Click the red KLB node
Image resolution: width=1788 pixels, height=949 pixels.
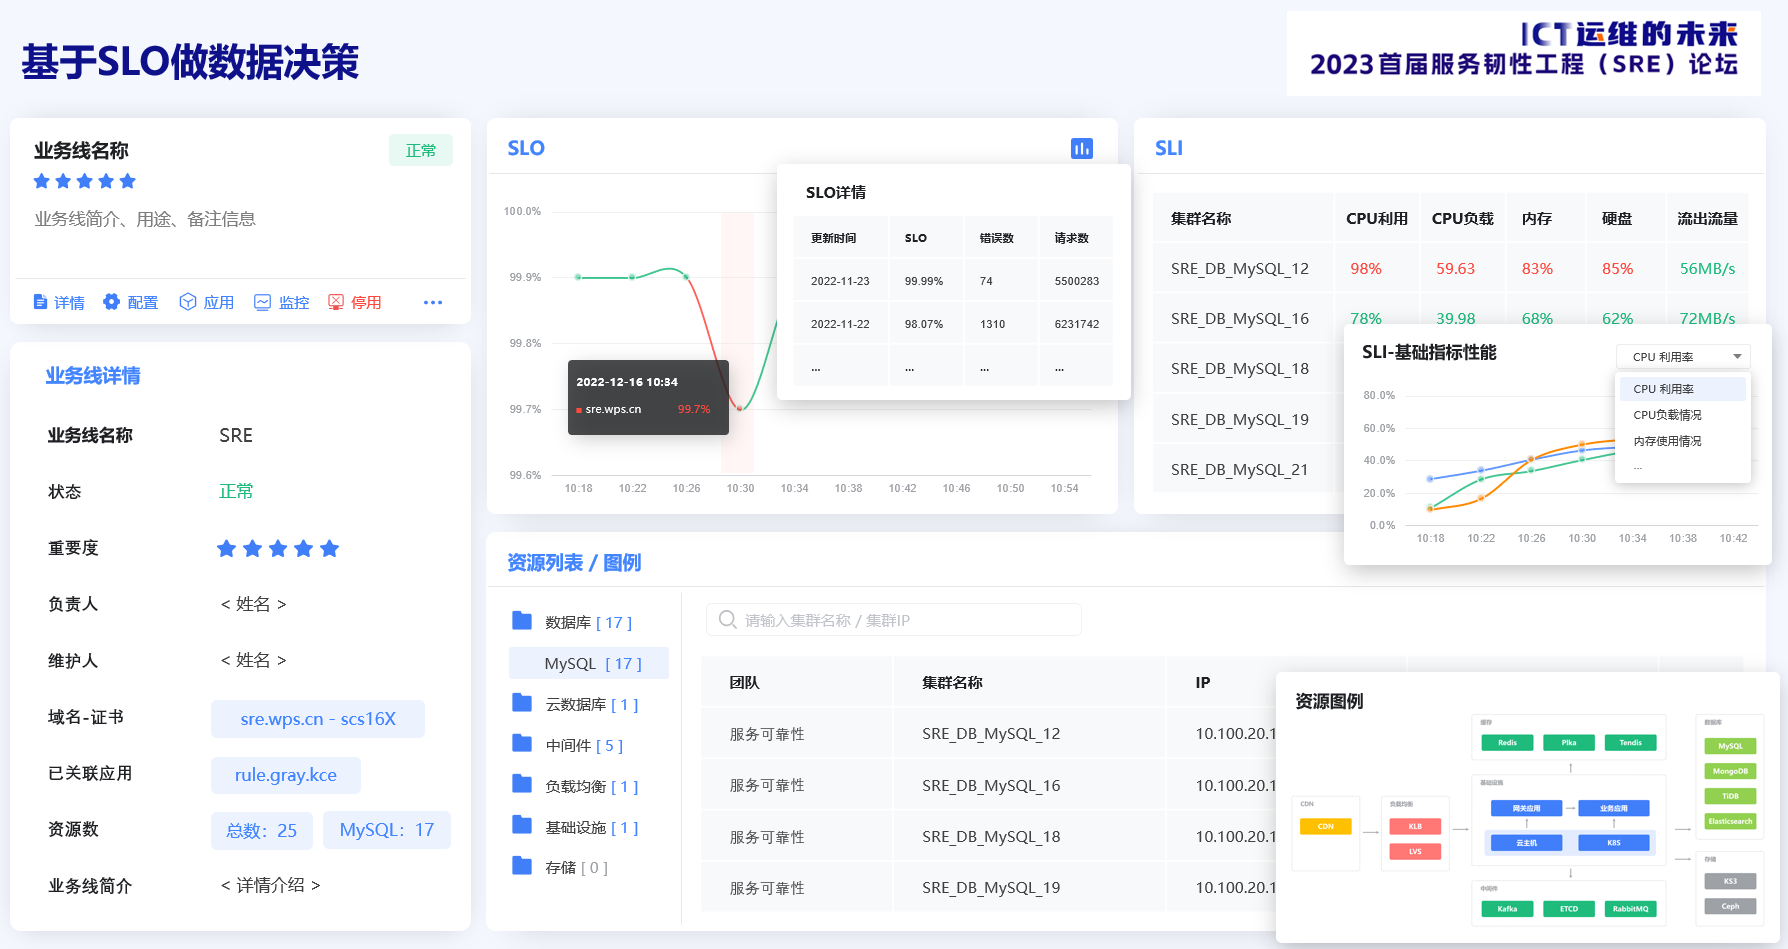coord(1415,826)
